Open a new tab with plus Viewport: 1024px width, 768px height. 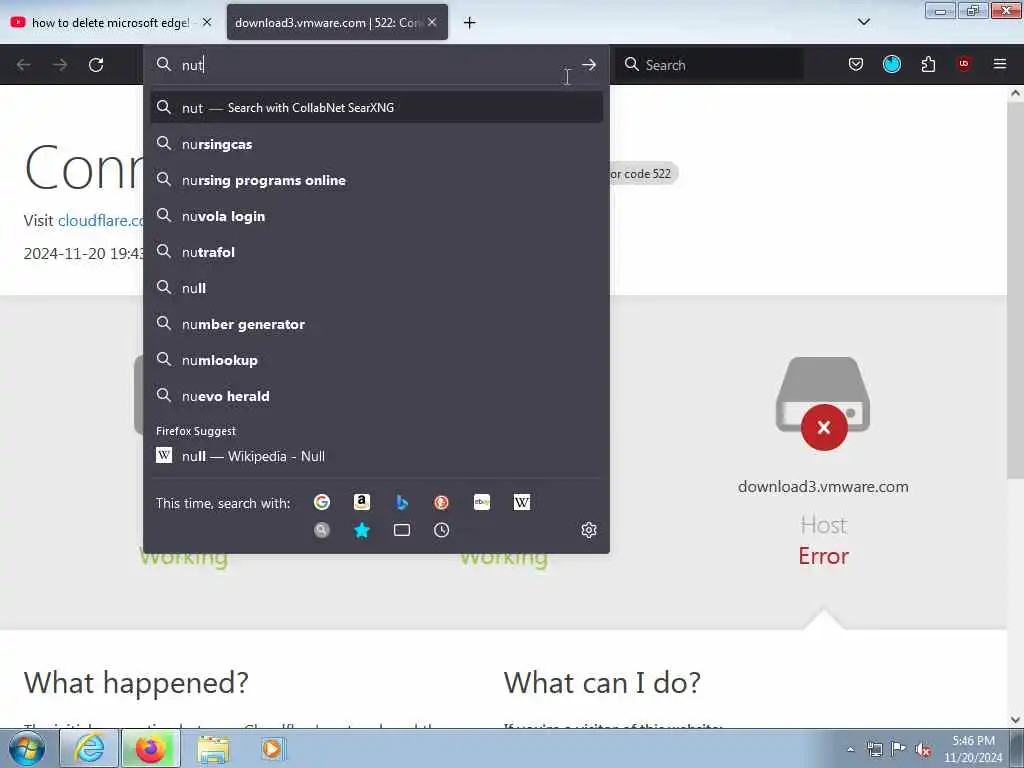pos(470,23)
